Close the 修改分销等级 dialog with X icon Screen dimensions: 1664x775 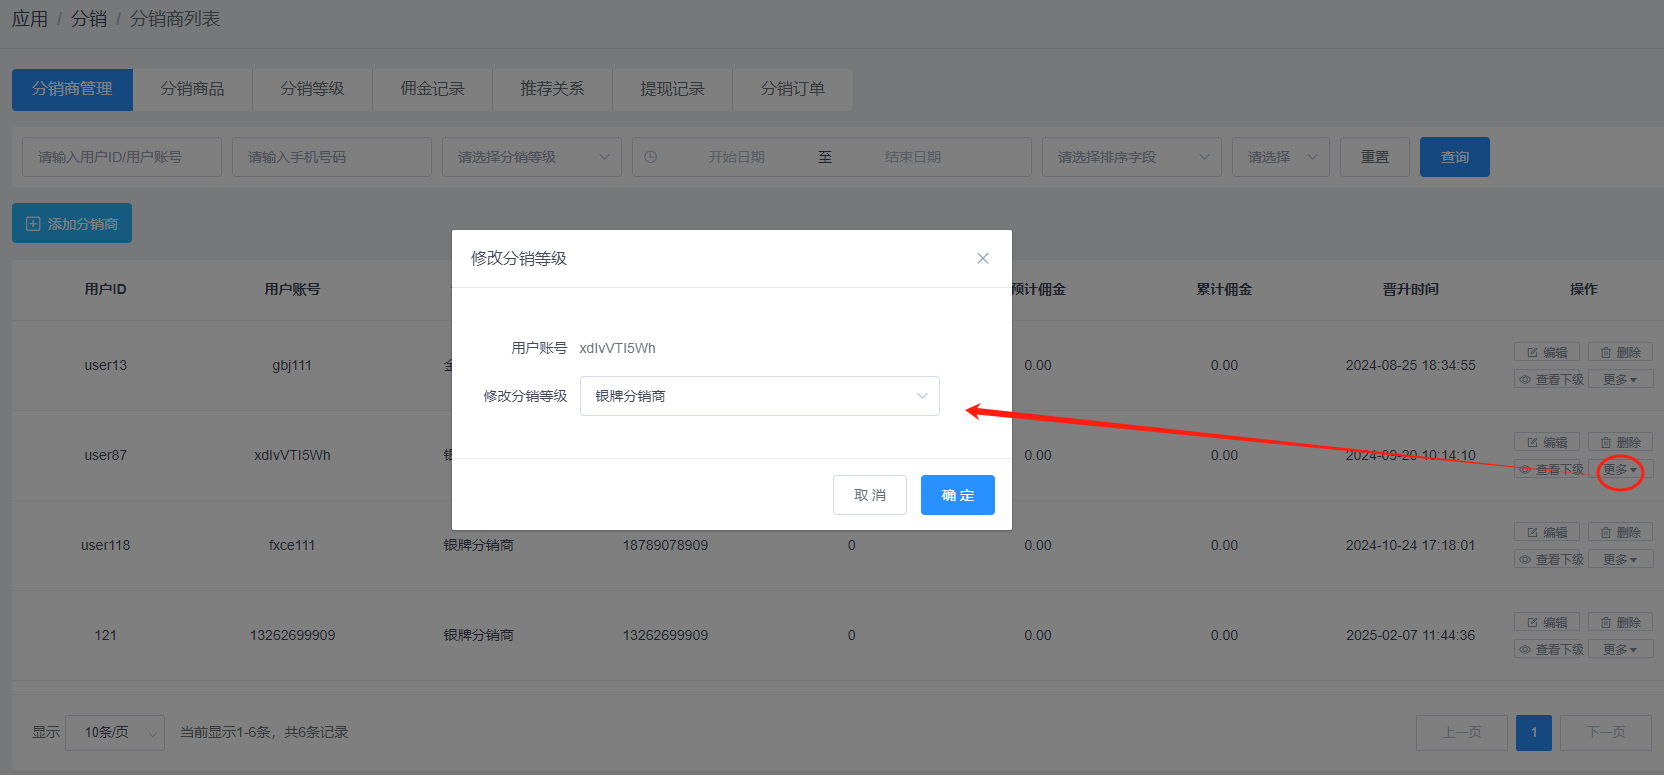(982, 258)
